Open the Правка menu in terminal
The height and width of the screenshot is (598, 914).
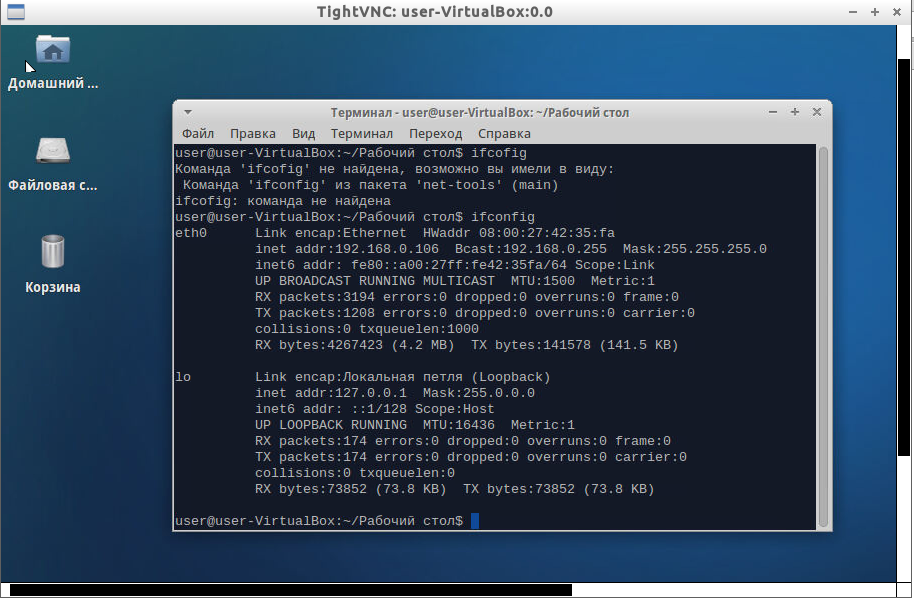[x=253, y=134]
